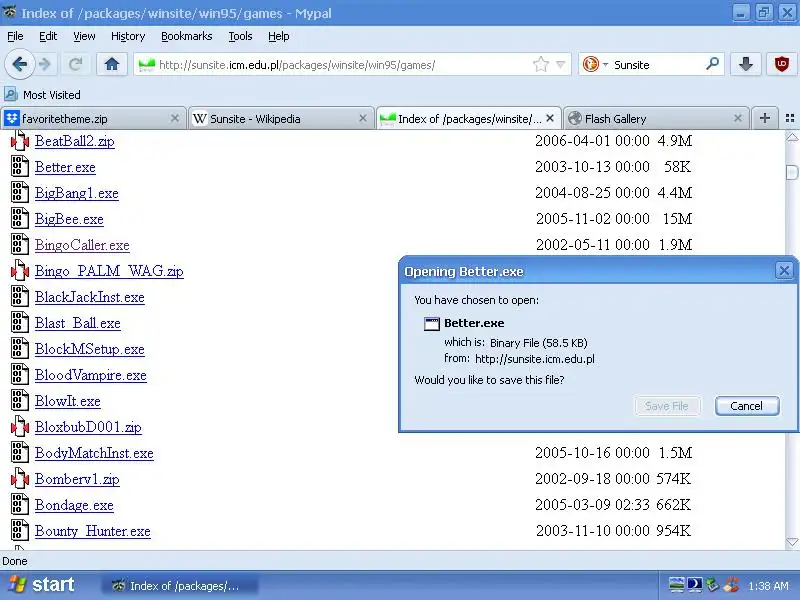Open the File menu
800x600 pixels.
click(15, 36)
